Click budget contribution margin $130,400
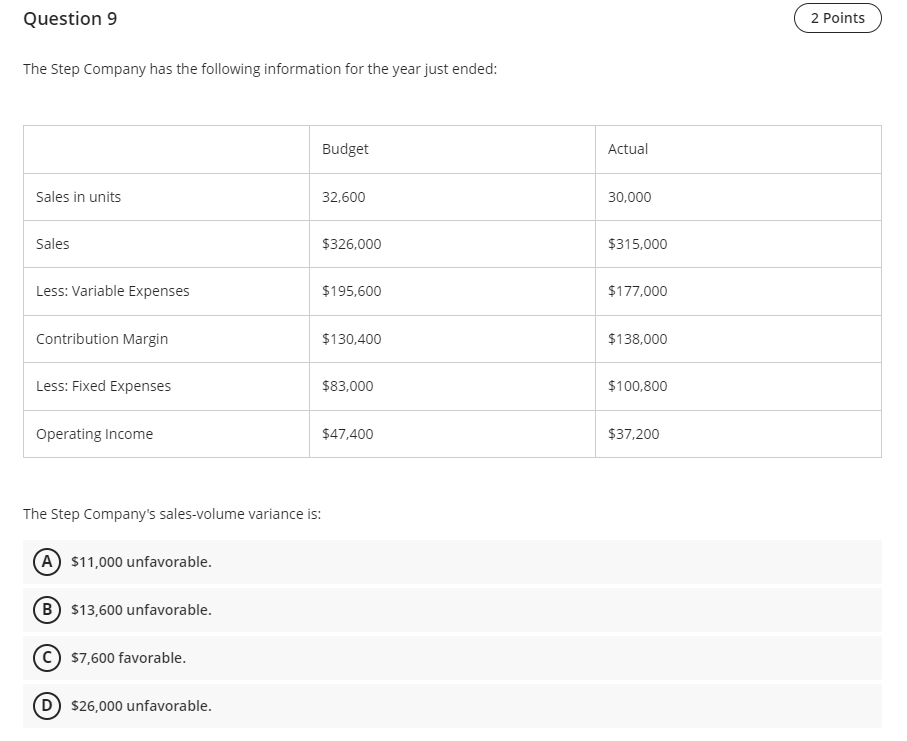Image resolution: width=907 pixels, height=741 pixels. pos(352,339)
